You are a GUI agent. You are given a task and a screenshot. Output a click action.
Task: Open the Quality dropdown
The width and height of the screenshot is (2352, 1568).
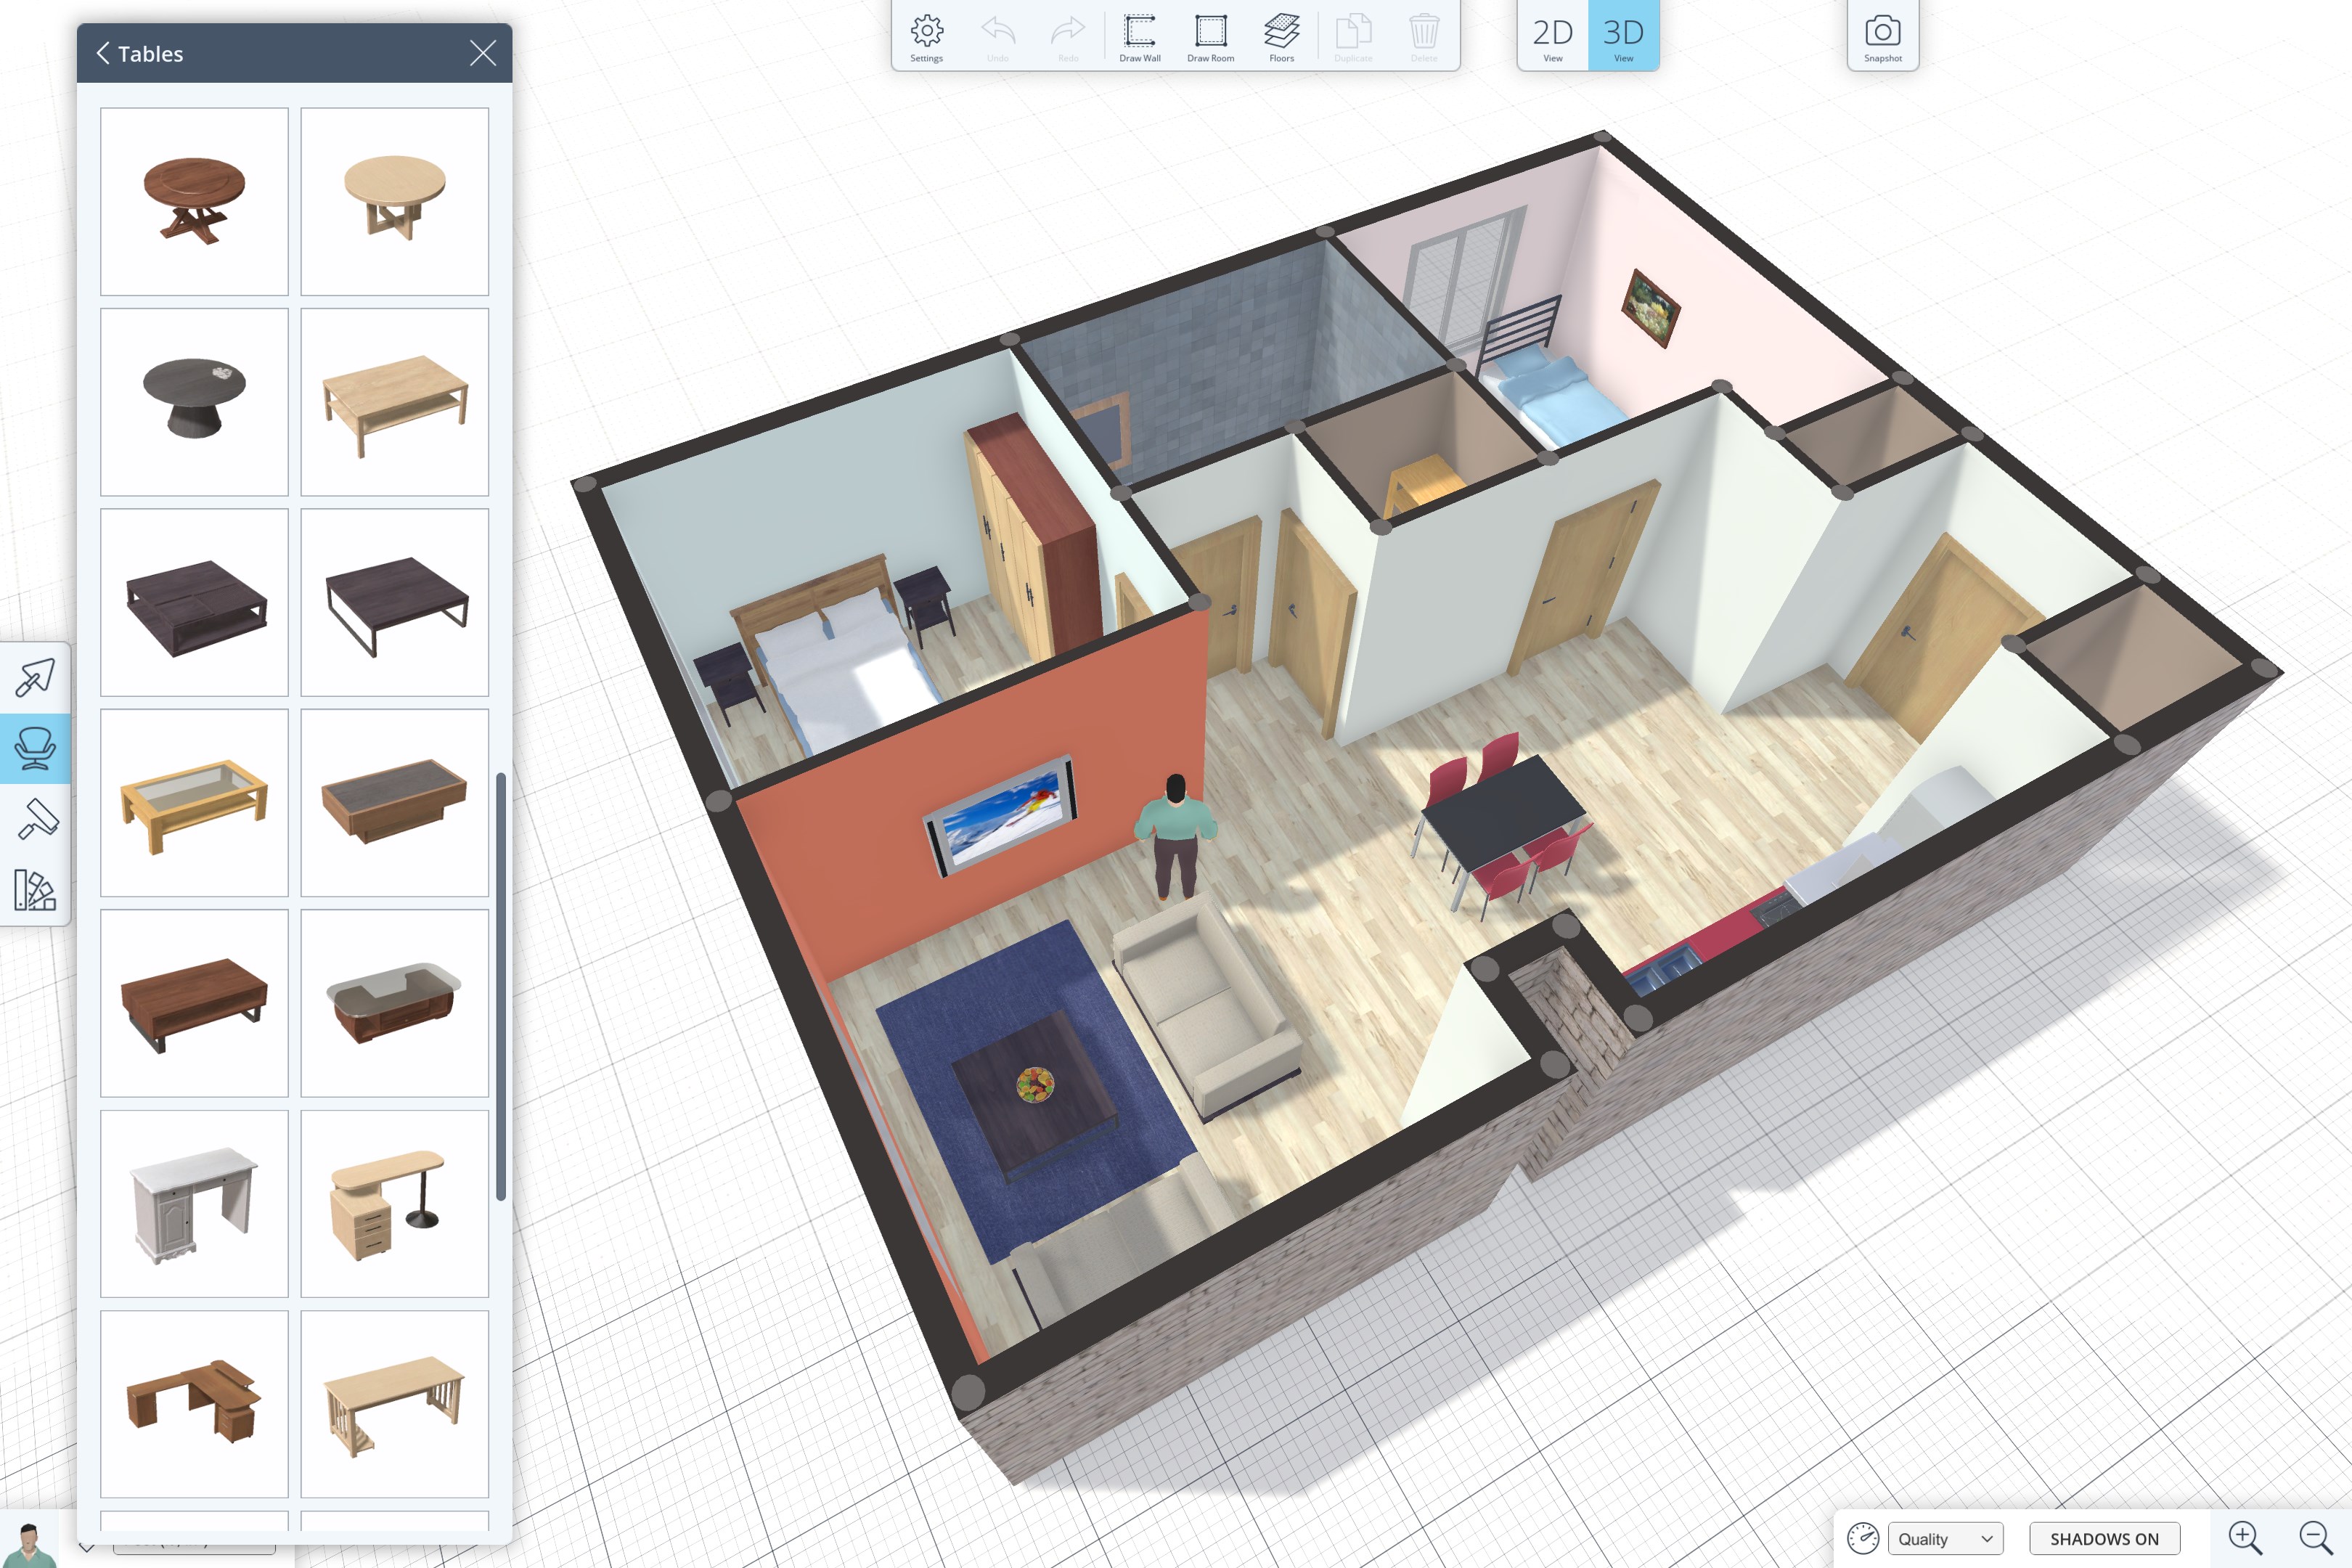(x=1946, y=1538)
